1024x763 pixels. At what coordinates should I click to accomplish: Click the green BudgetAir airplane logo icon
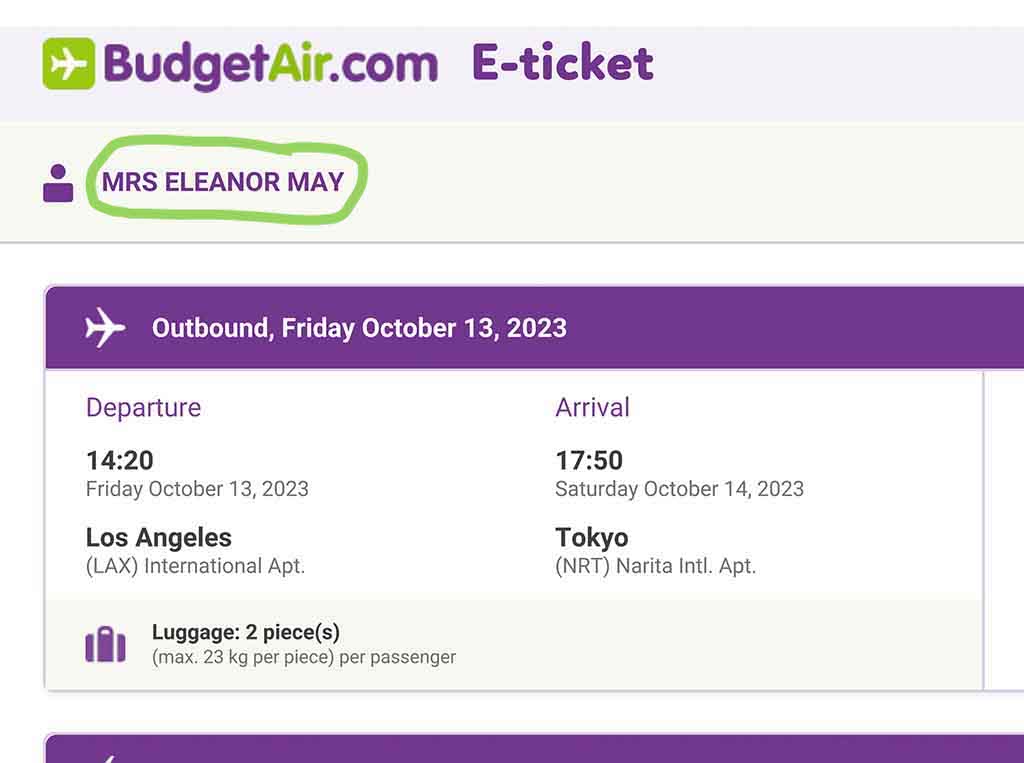click(69, 63)
